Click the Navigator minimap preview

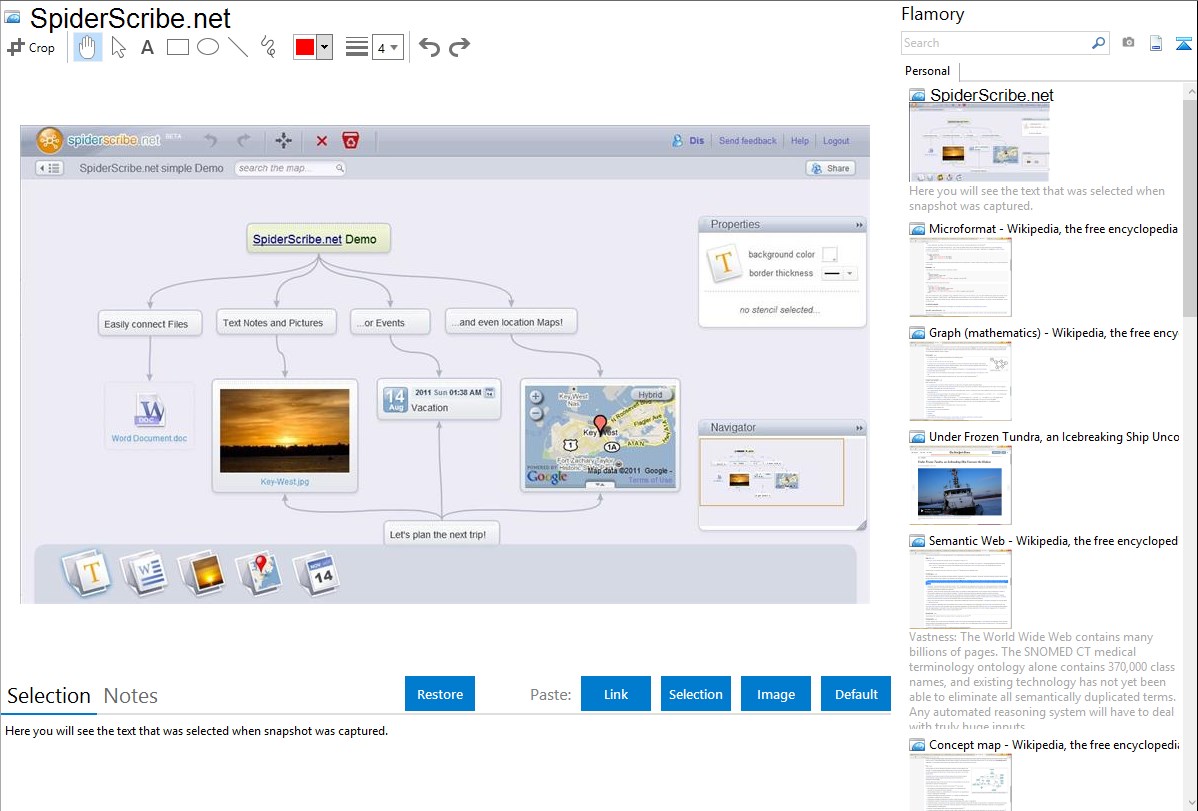tap(772, 472)
